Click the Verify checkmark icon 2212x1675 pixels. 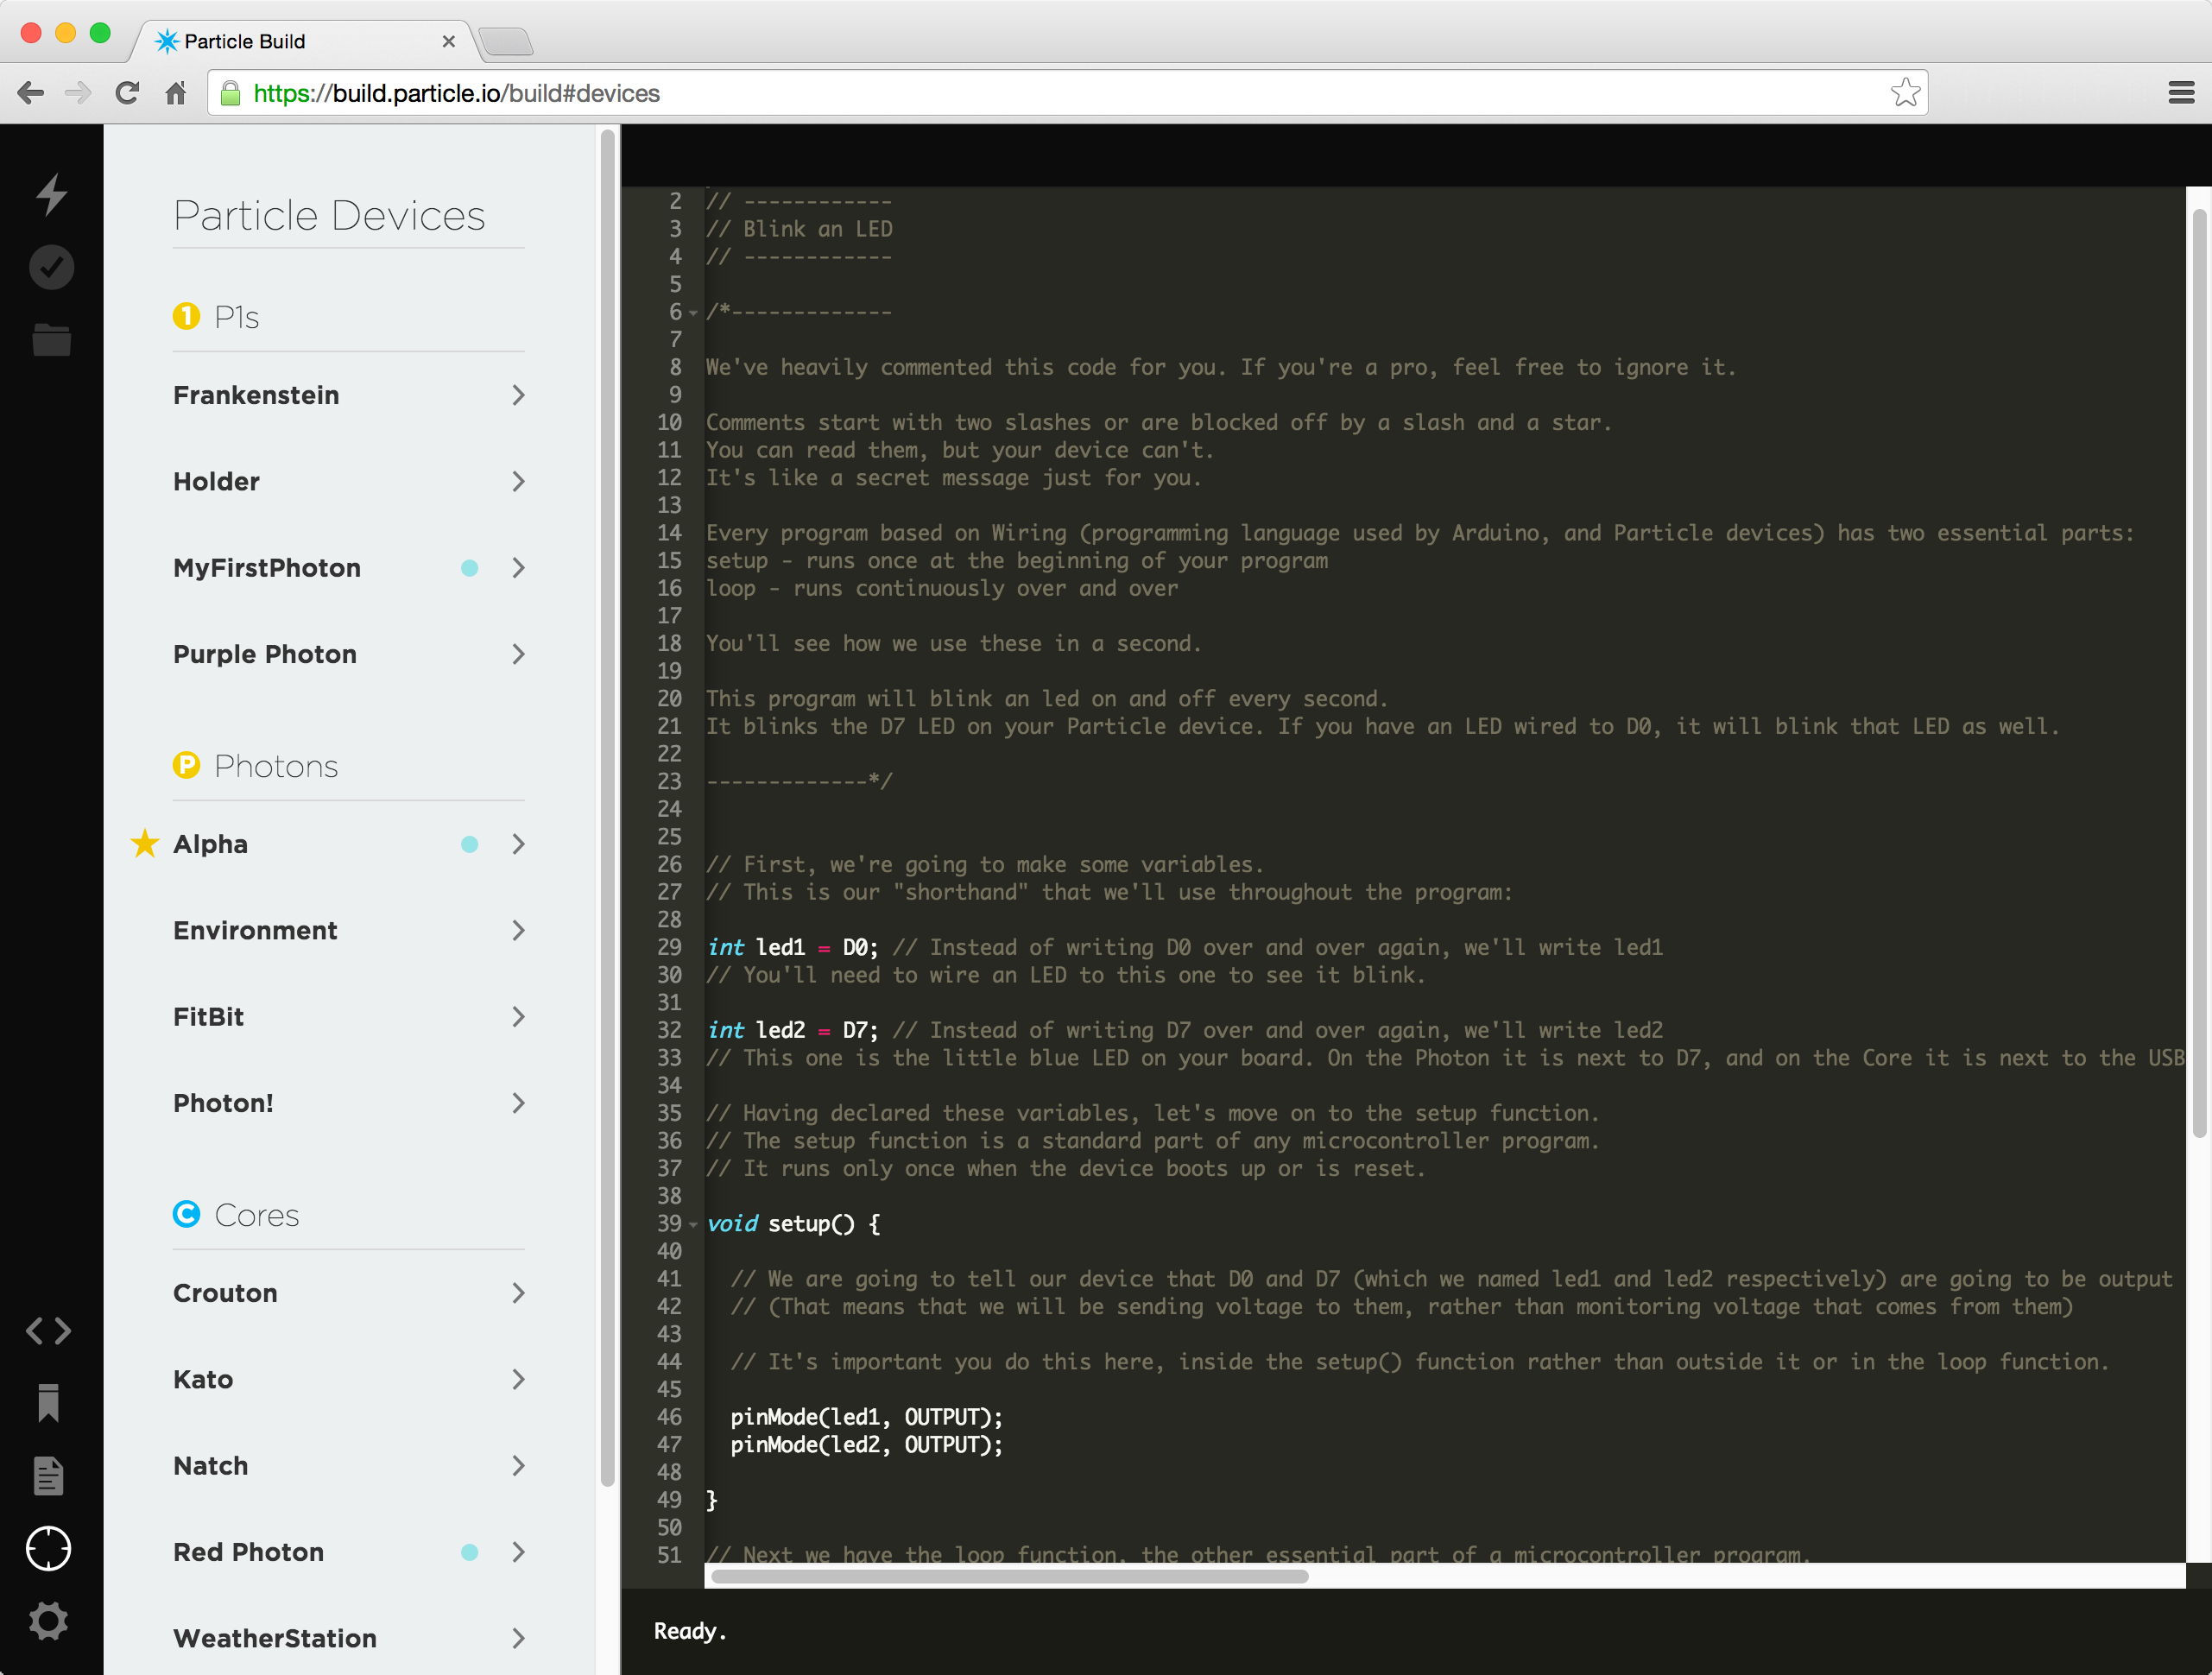click(51, 267)
